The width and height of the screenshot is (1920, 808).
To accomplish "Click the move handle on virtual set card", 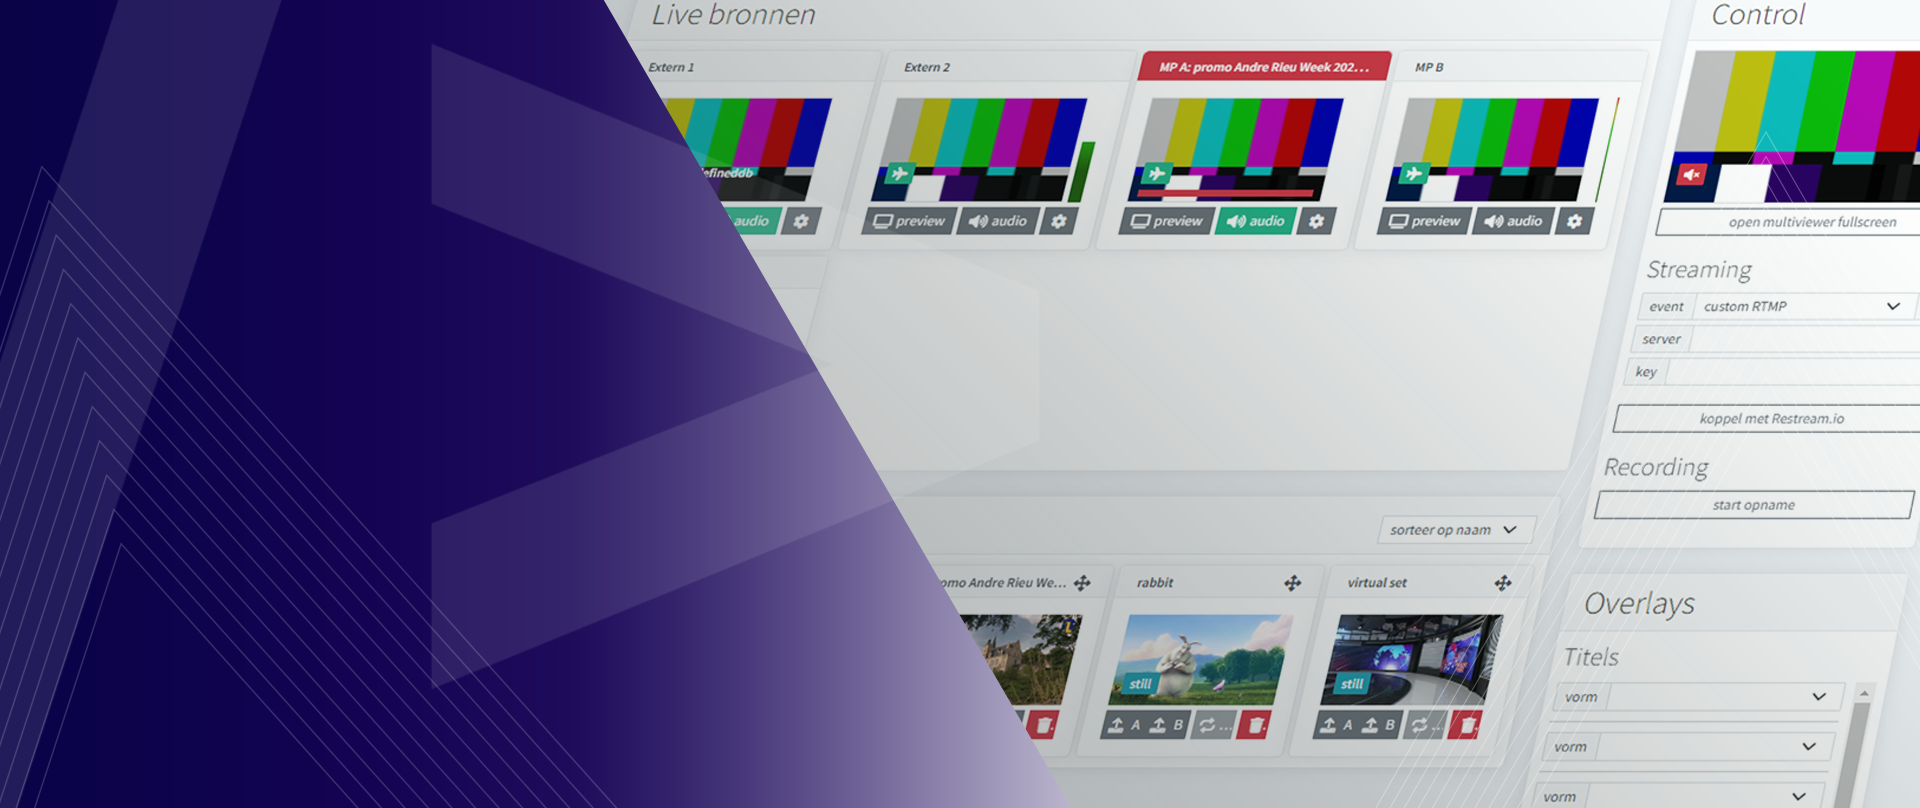I will click(1503, 583).
